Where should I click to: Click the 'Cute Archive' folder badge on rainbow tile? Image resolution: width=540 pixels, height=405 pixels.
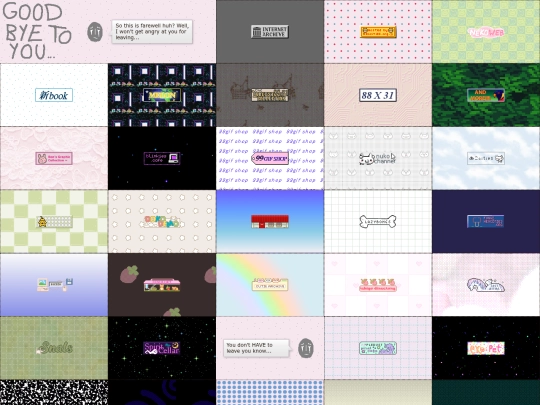270,285
